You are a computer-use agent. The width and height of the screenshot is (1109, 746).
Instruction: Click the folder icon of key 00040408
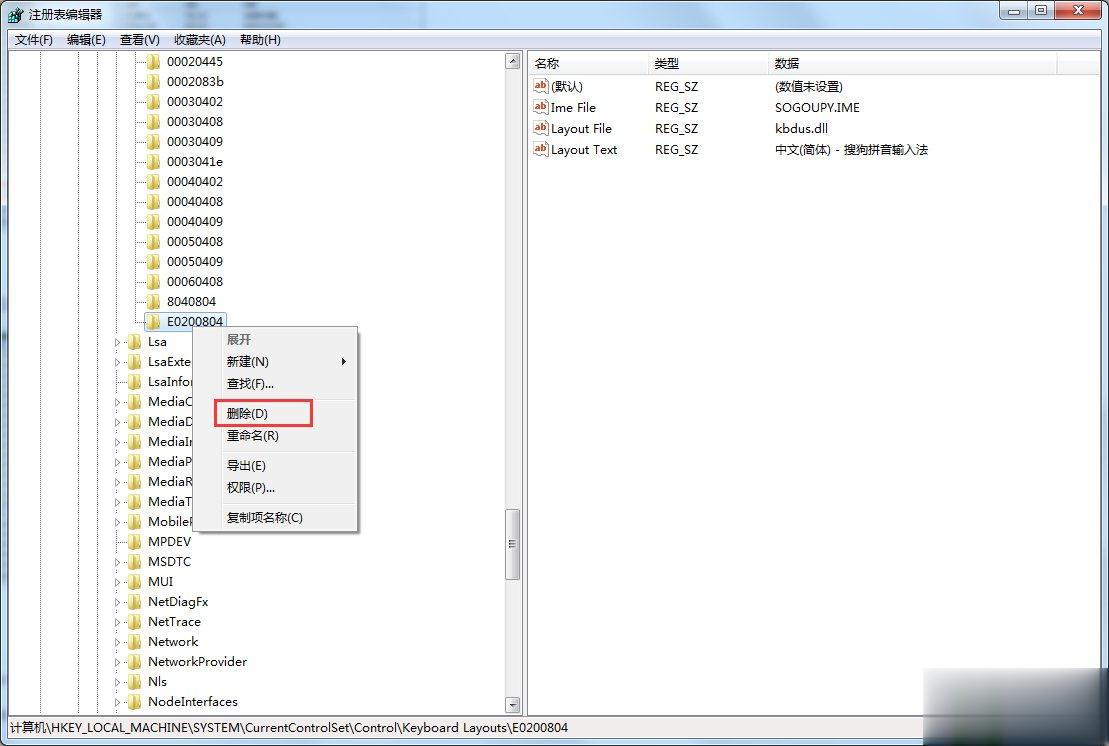pyautogui.click(x=153, y=202)
